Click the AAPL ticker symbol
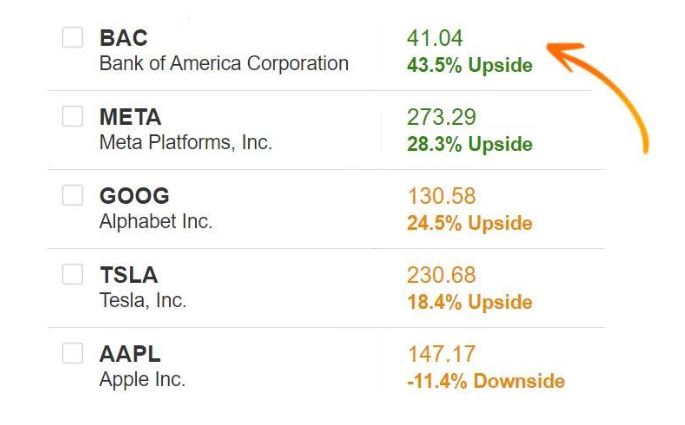 (x=130, y=354)
